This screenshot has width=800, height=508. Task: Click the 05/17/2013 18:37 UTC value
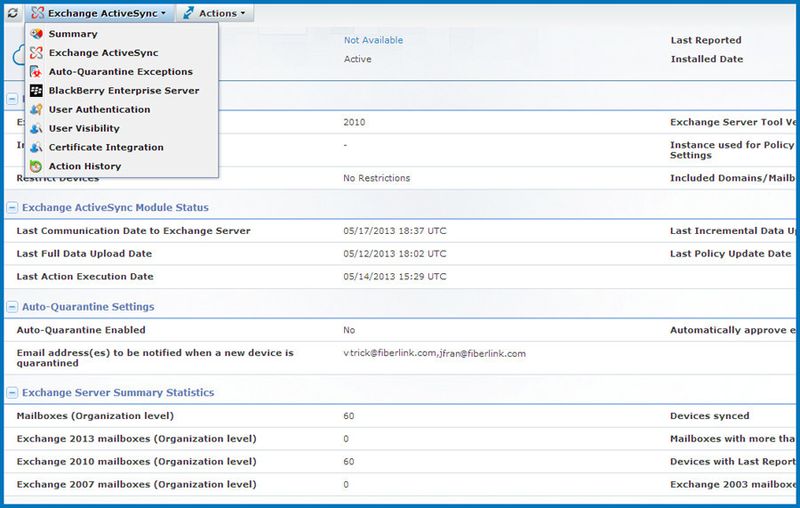(395, 231)
